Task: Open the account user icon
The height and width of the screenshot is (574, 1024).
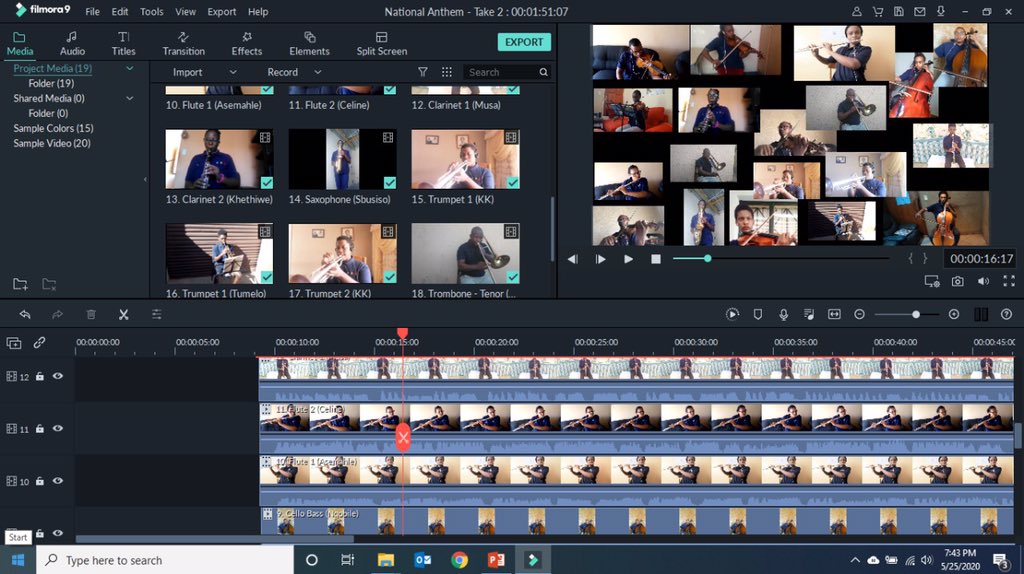Action: click(x=856, y=11)
